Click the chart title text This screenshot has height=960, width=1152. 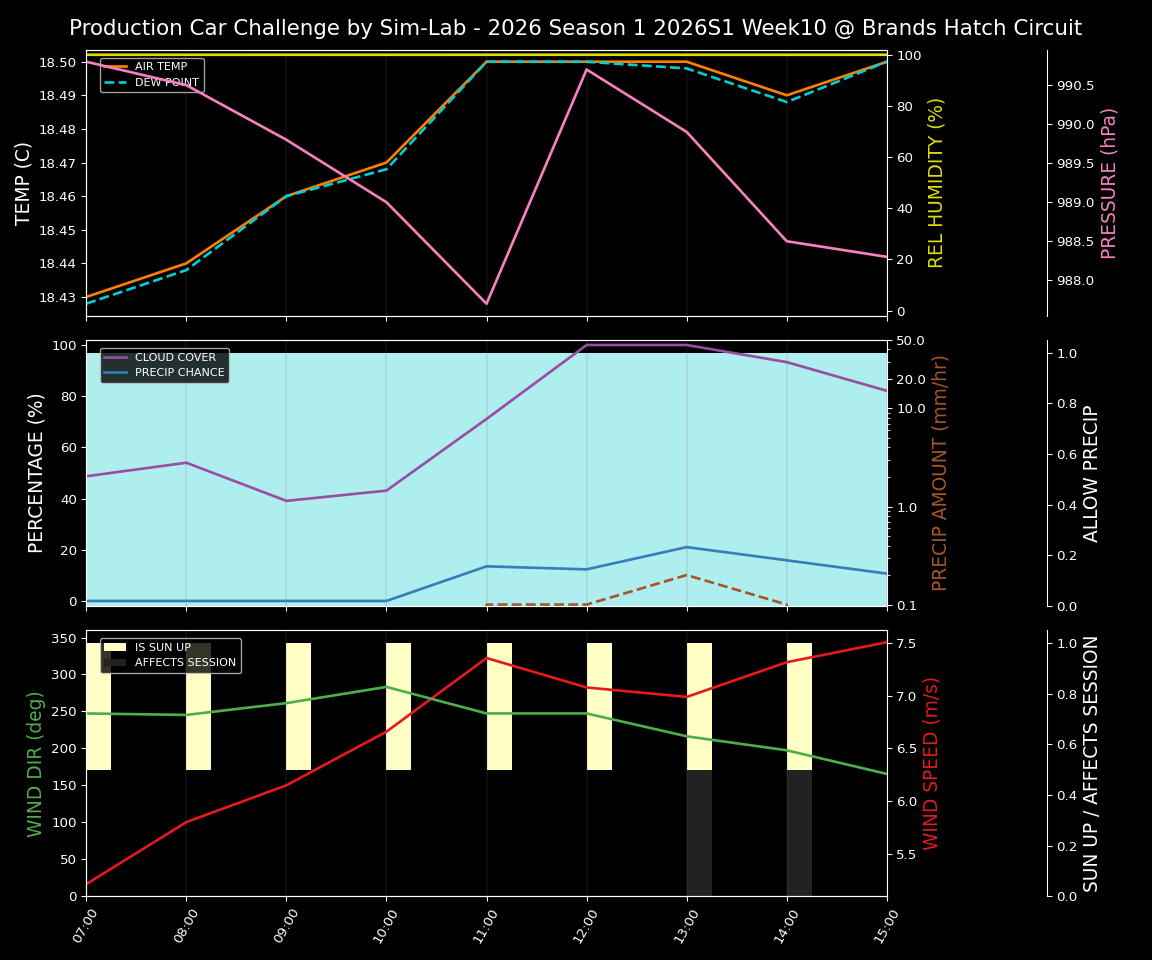(x=576, y=27)
